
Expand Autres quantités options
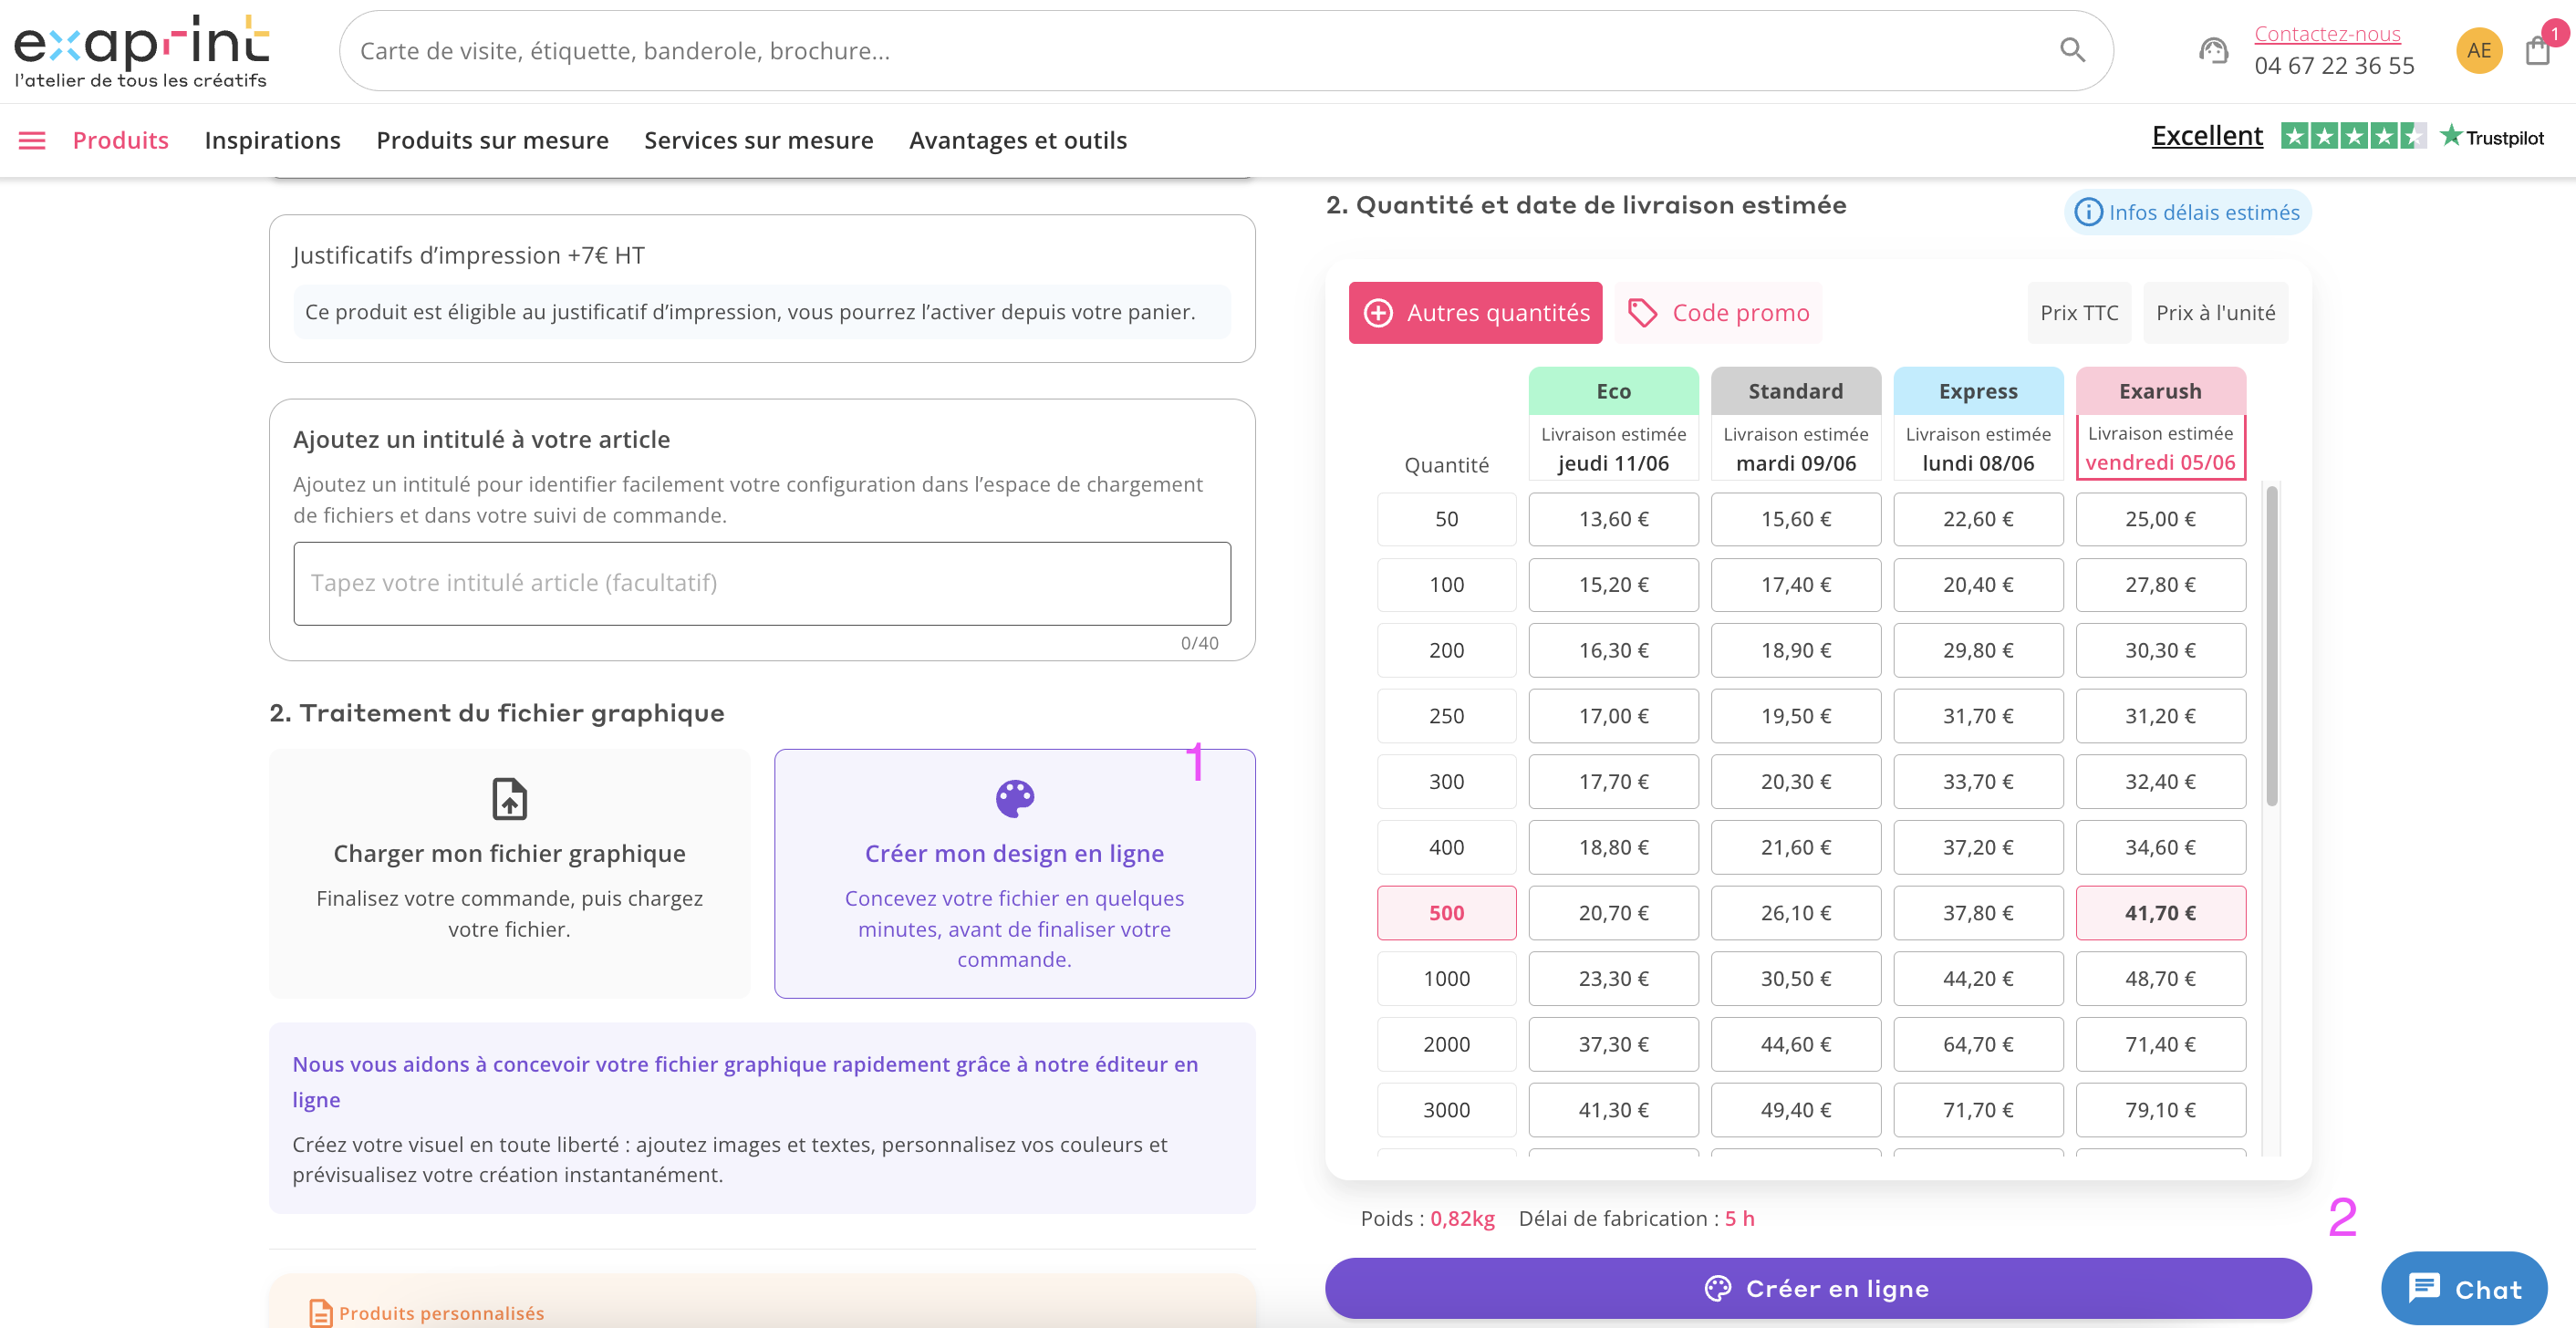(1475, 313)
